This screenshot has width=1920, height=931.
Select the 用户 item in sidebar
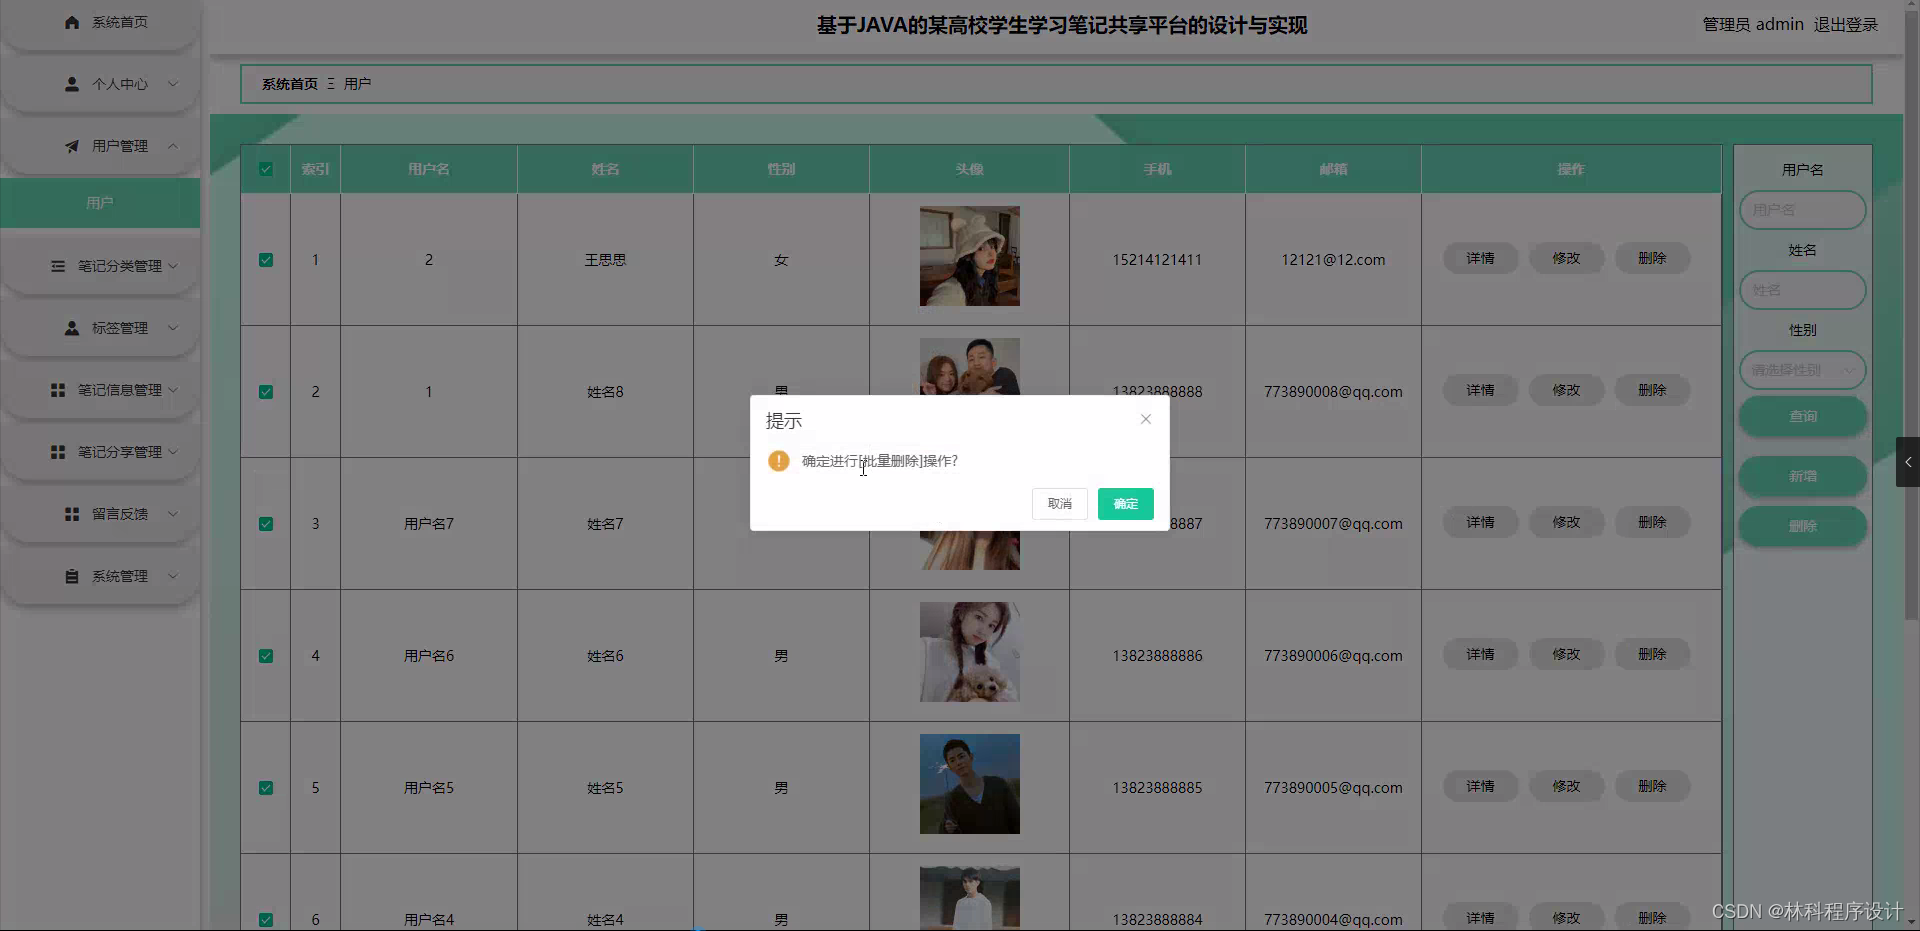99,202
